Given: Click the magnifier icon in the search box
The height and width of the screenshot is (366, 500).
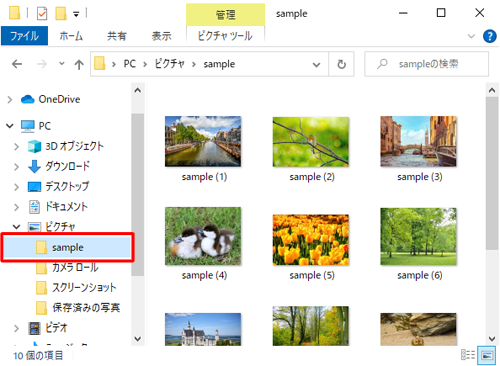Looking at the screenshot, I should pyautogui.click(x=382, y=64).
